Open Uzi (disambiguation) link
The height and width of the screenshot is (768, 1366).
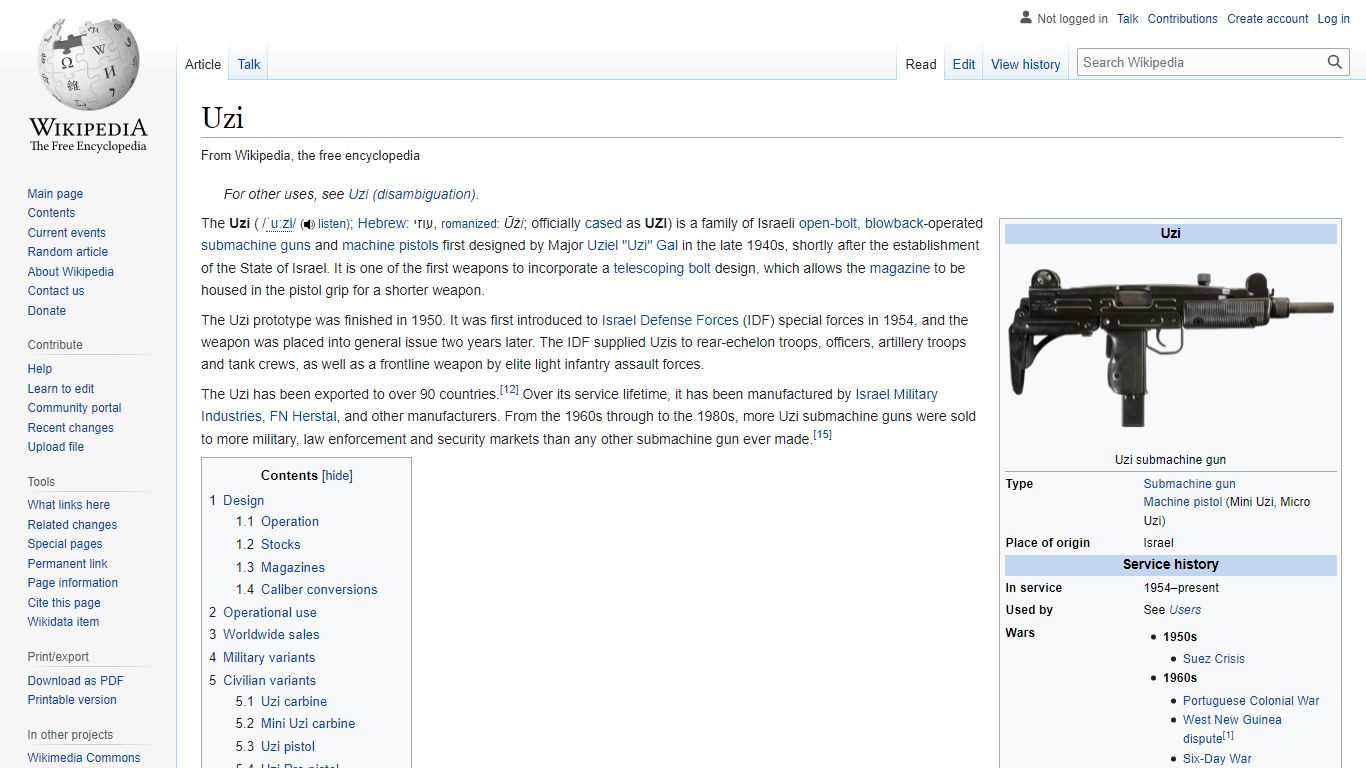tap(412, 194)
